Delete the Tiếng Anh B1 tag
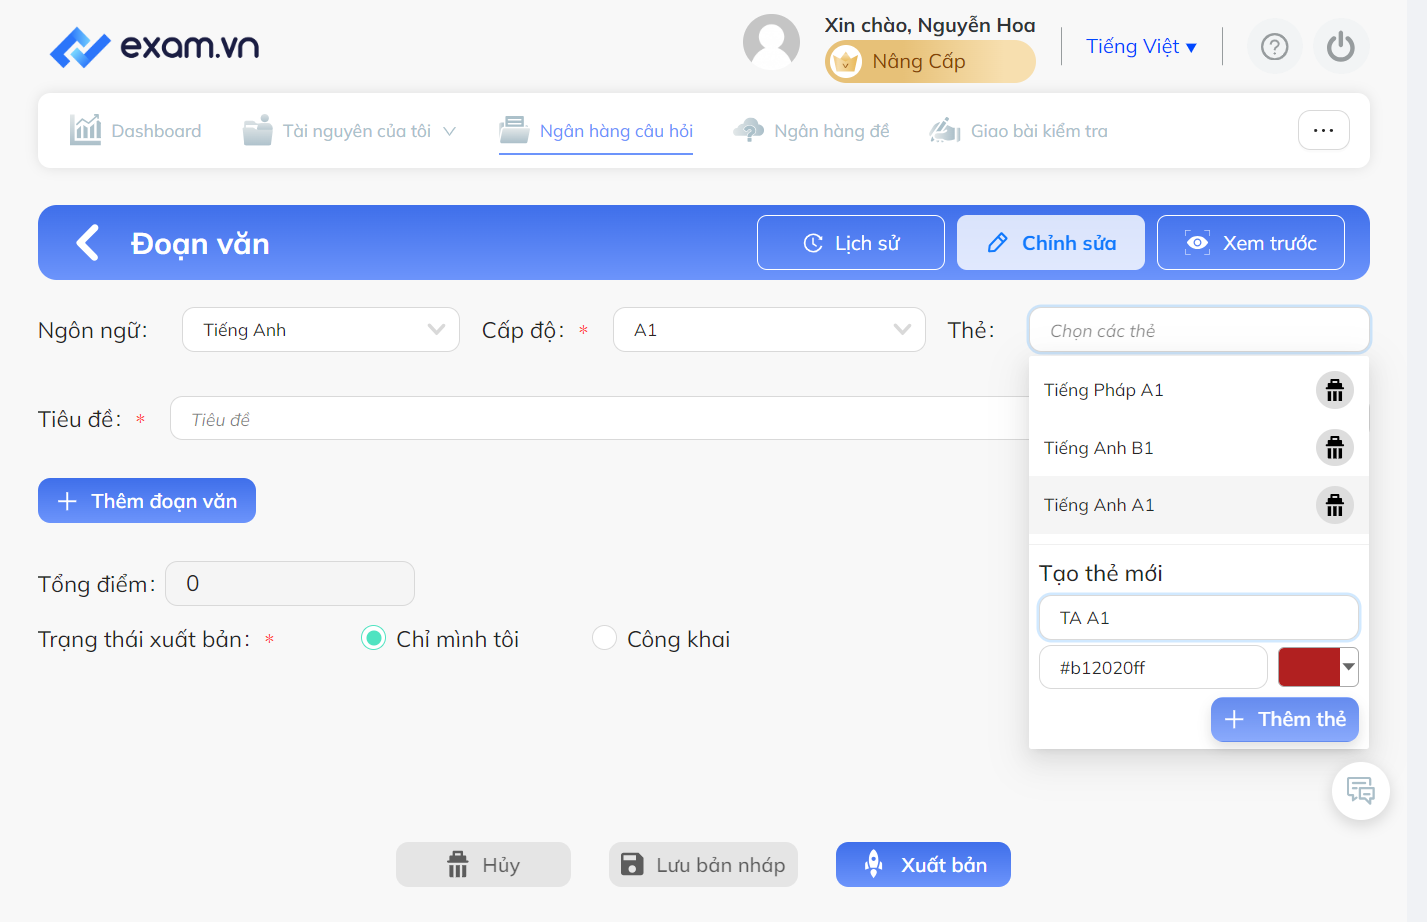The width and height of the screenshot is (1427, 922). pos(1334,448)
